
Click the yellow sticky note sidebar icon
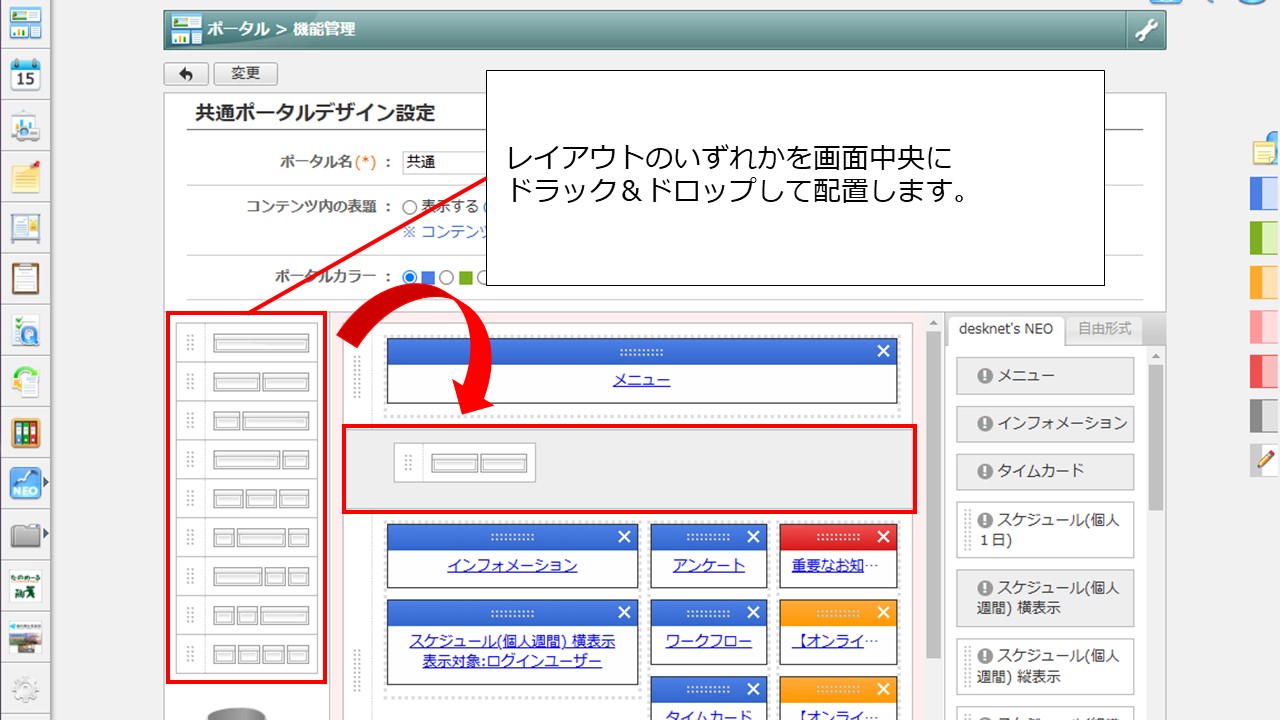click(x=25, y=177)
